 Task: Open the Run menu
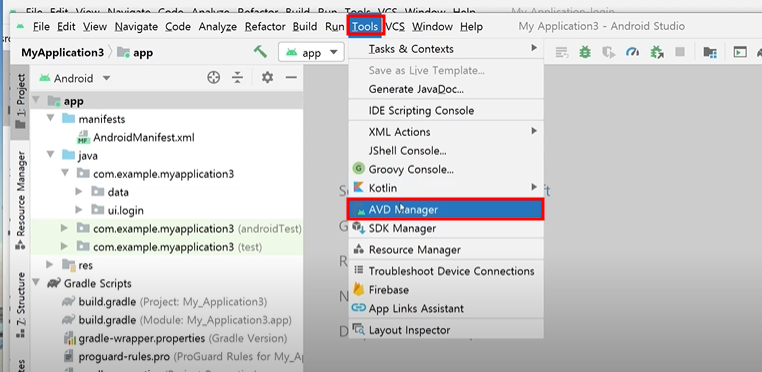334,27
